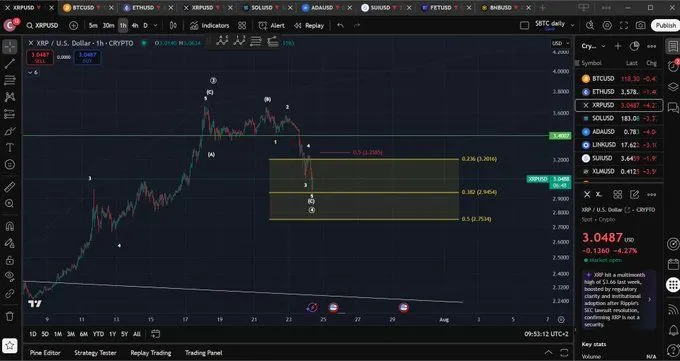Switch to the SOLUSD tab
This screenshot has width=680, height=361.
tap(266, 8)
